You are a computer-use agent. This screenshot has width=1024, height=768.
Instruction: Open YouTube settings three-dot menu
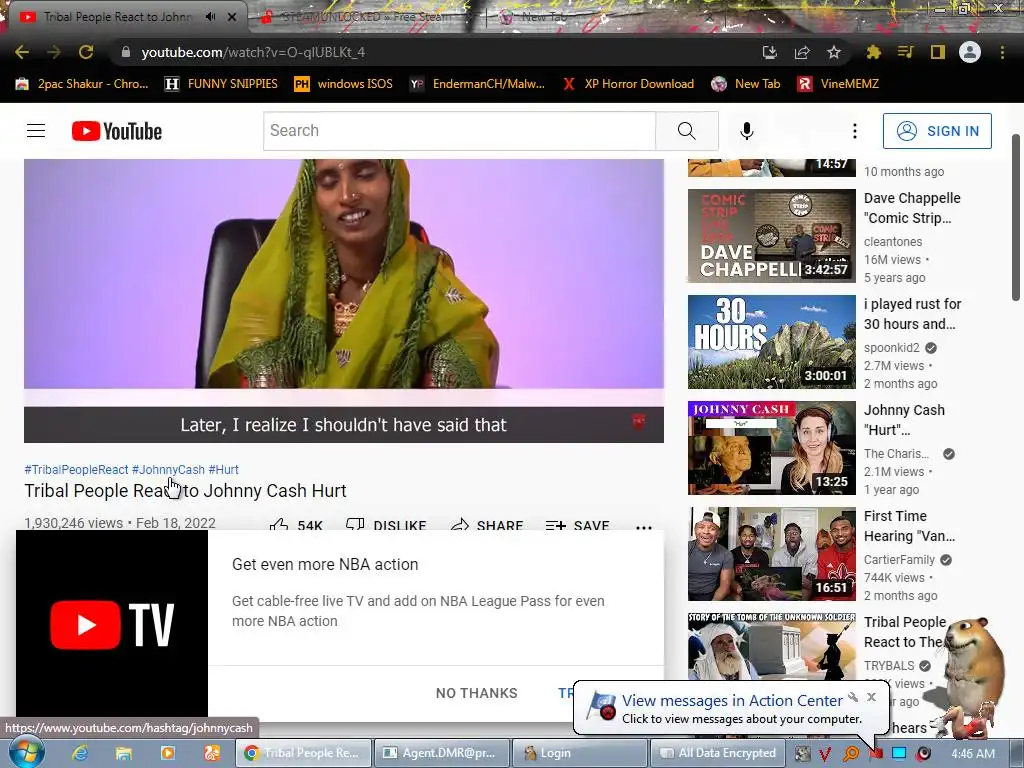pyautogui.click(x=854, y=131)
